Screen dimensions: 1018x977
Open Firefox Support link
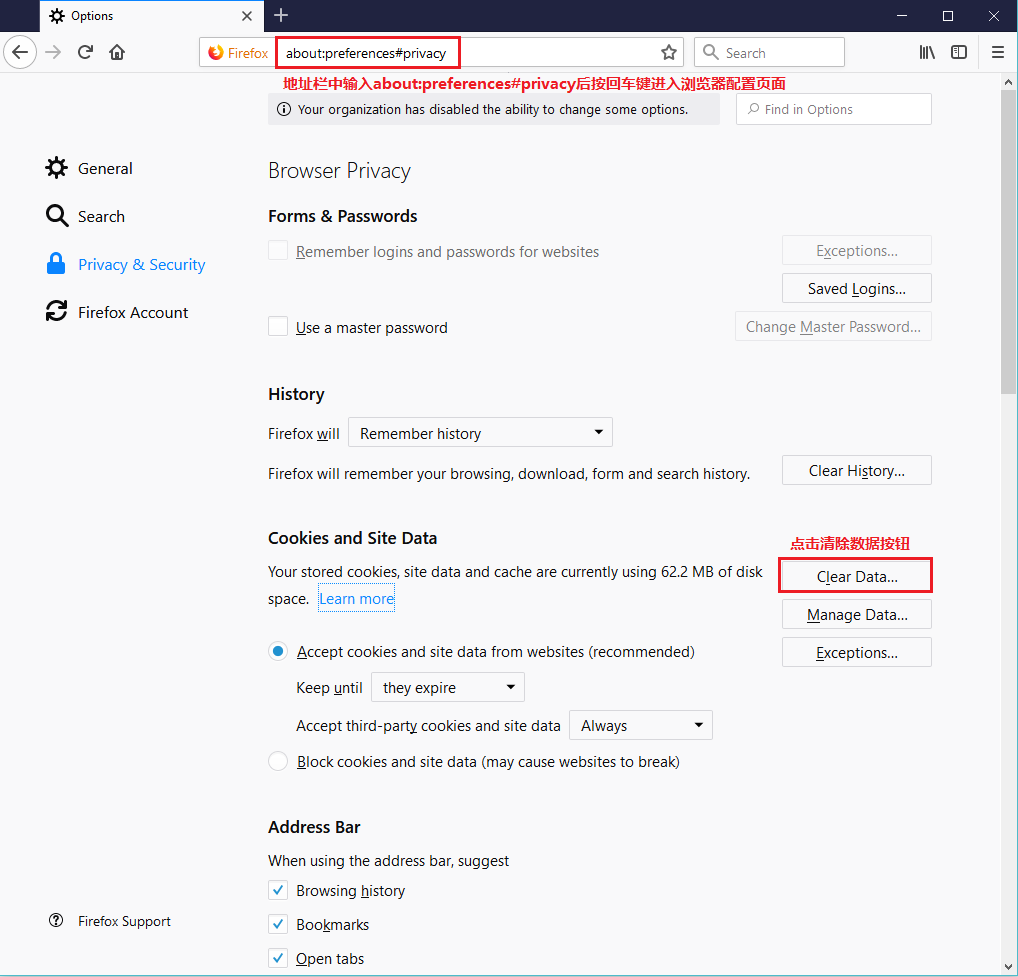pos(110,921)
